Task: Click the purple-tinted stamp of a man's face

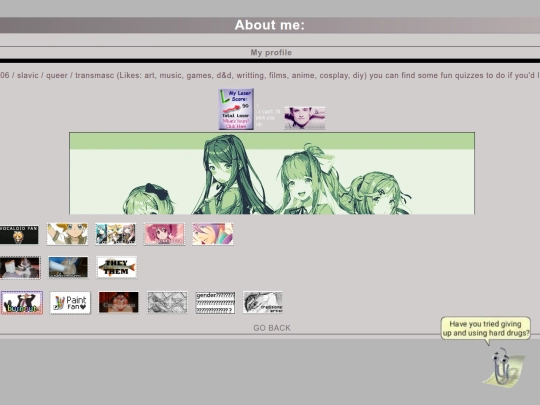Action: point(304,118)
